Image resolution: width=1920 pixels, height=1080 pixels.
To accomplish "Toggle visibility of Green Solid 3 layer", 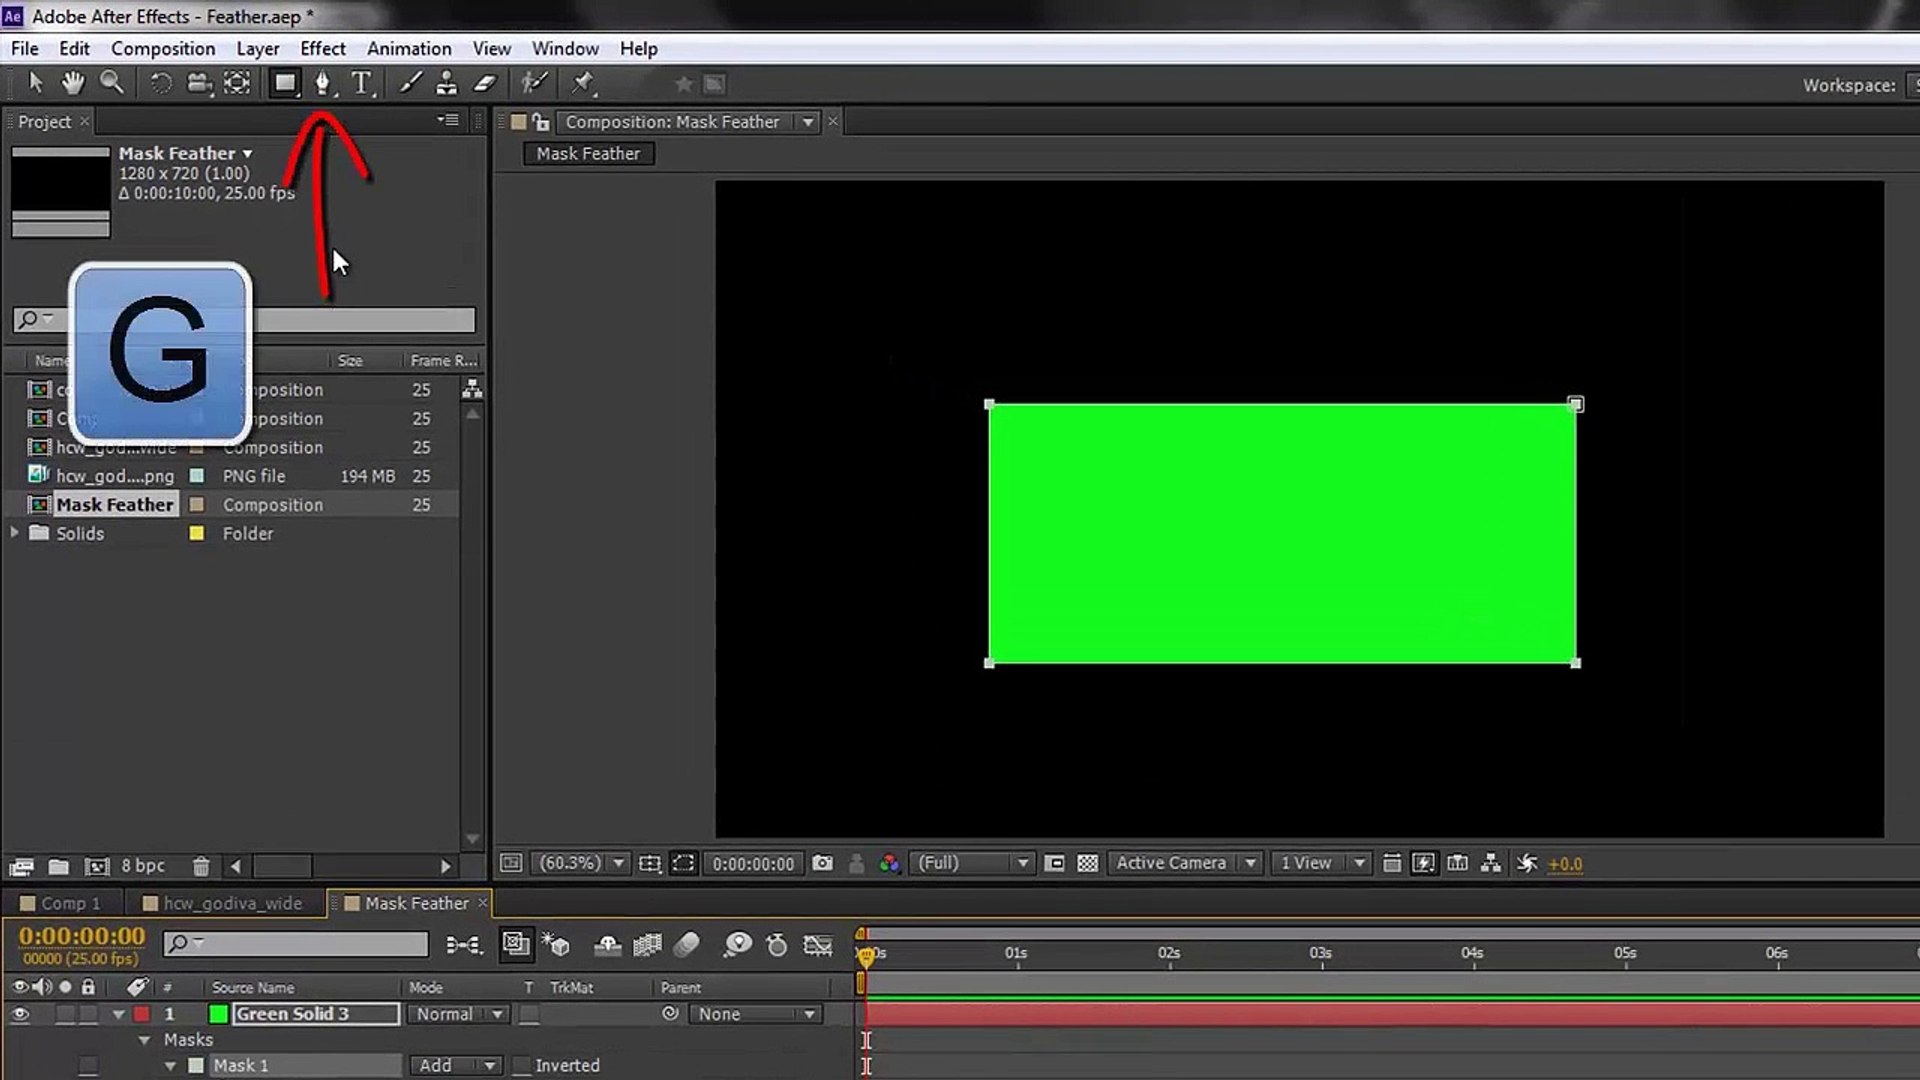I will pyautogui.click(x=20, y=1014).
